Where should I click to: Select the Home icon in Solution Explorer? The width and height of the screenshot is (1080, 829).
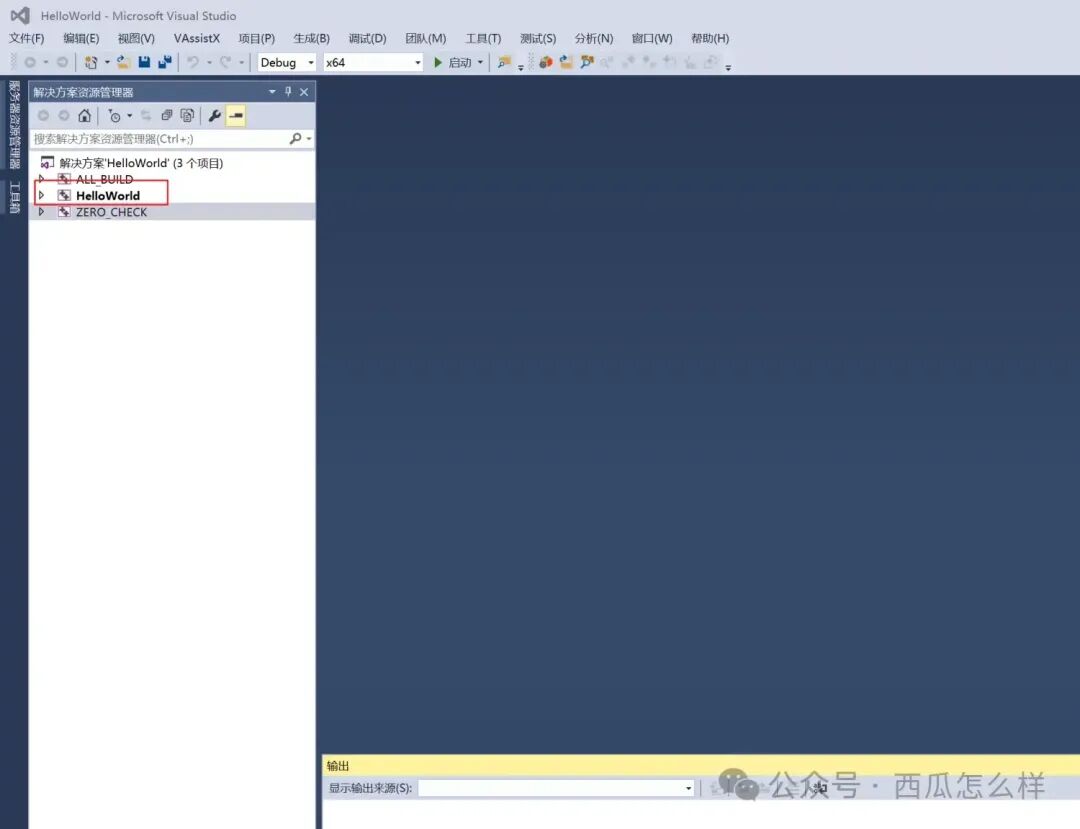point(85,115)
